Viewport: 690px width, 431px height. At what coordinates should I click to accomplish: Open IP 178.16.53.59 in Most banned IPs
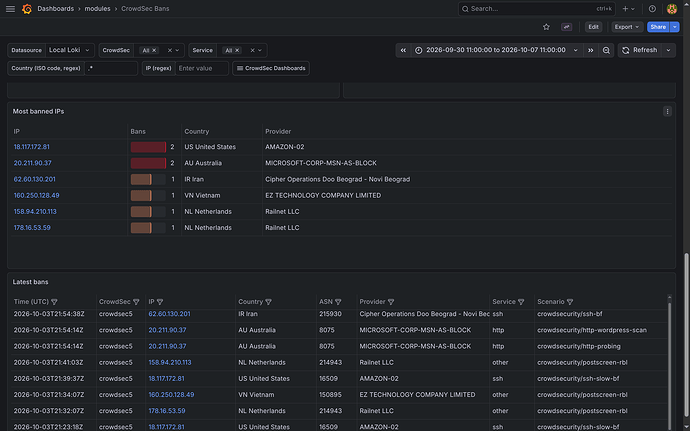point(32,228)
